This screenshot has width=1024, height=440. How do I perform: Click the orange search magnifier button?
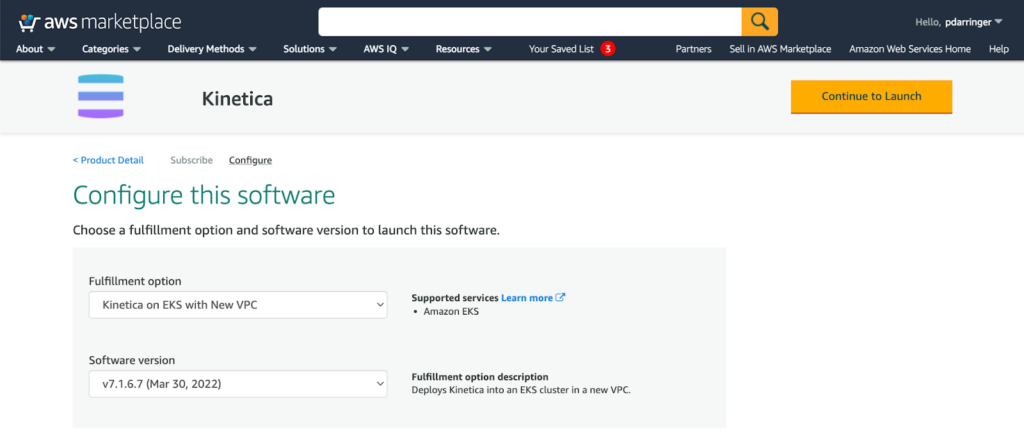pos(759,21)
